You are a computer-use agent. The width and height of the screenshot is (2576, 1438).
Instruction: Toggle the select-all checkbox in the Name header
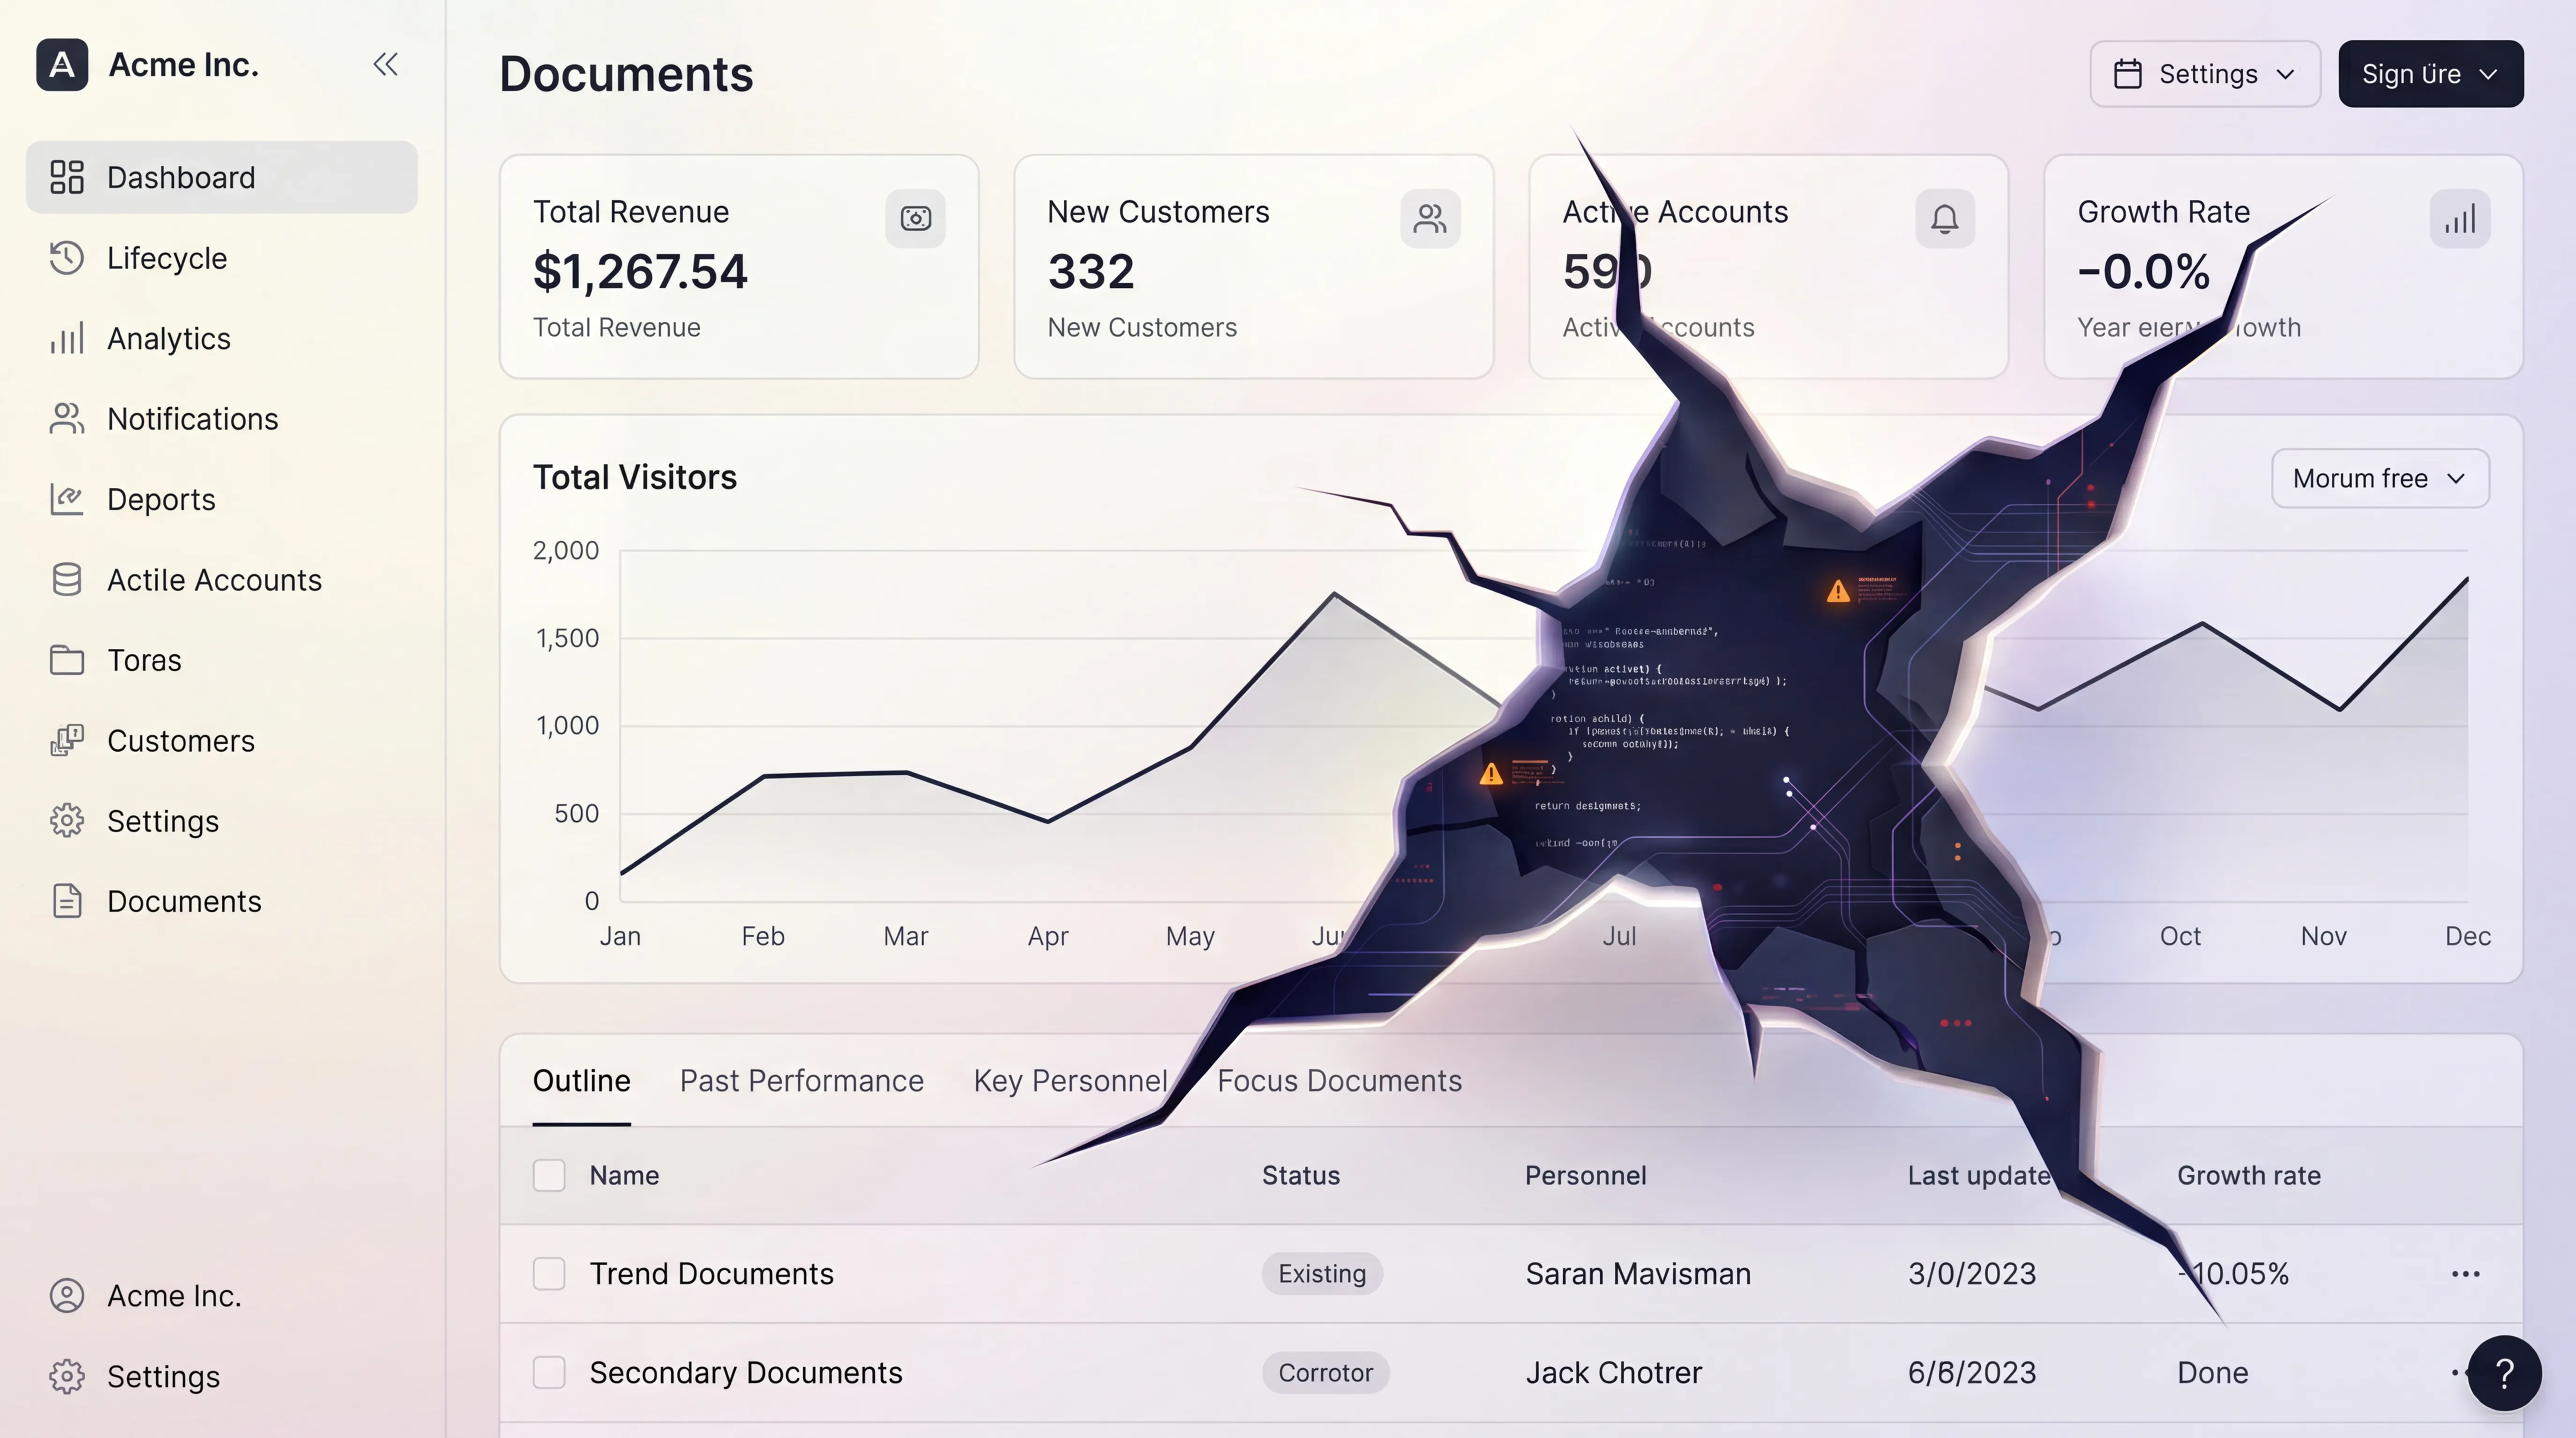pos(549,1175)
